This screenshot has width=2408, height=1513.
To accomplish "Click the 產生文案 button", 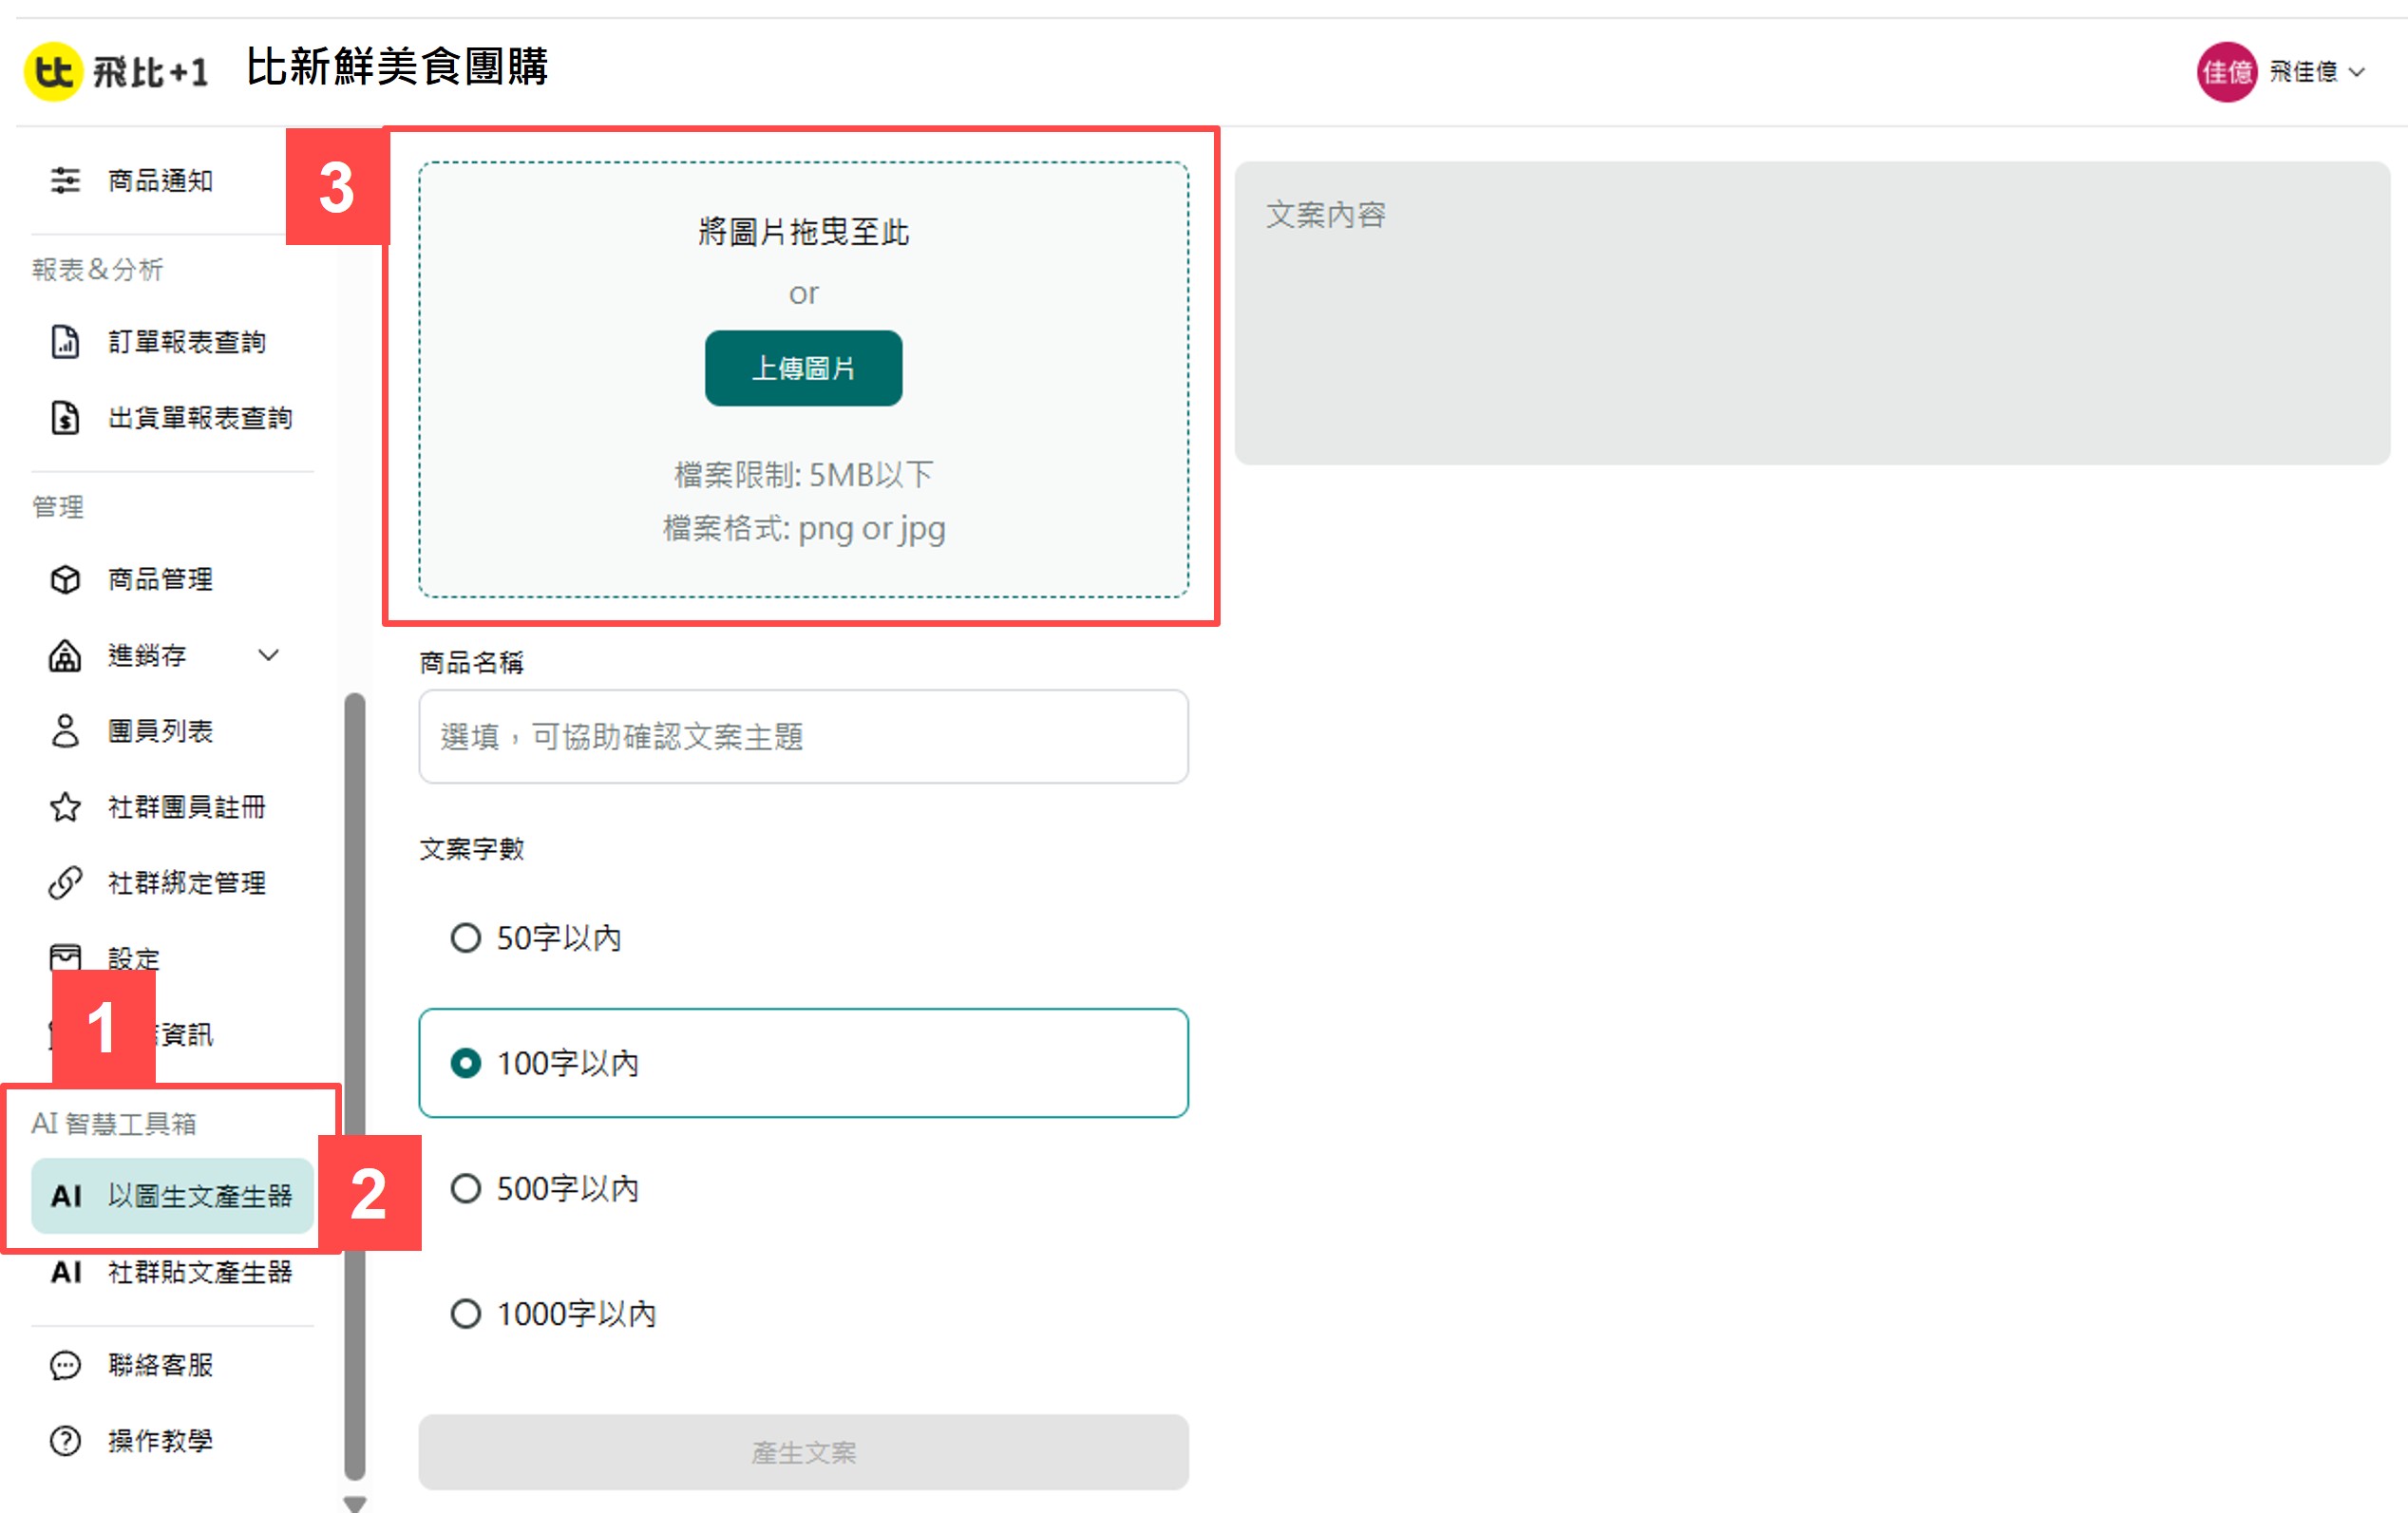I will click(x=803, y=1452).
